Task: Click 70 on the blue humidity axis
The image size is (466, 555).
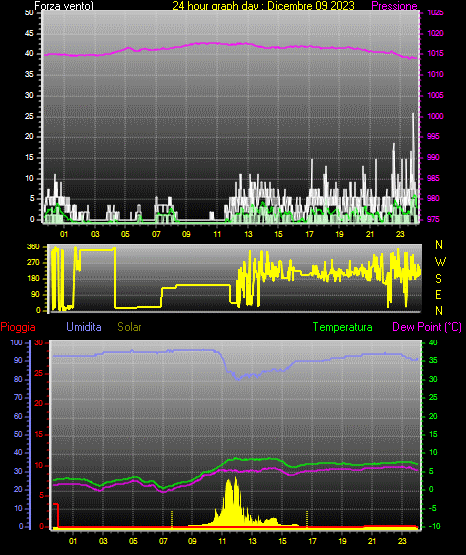Action: [x=18, y=397]
